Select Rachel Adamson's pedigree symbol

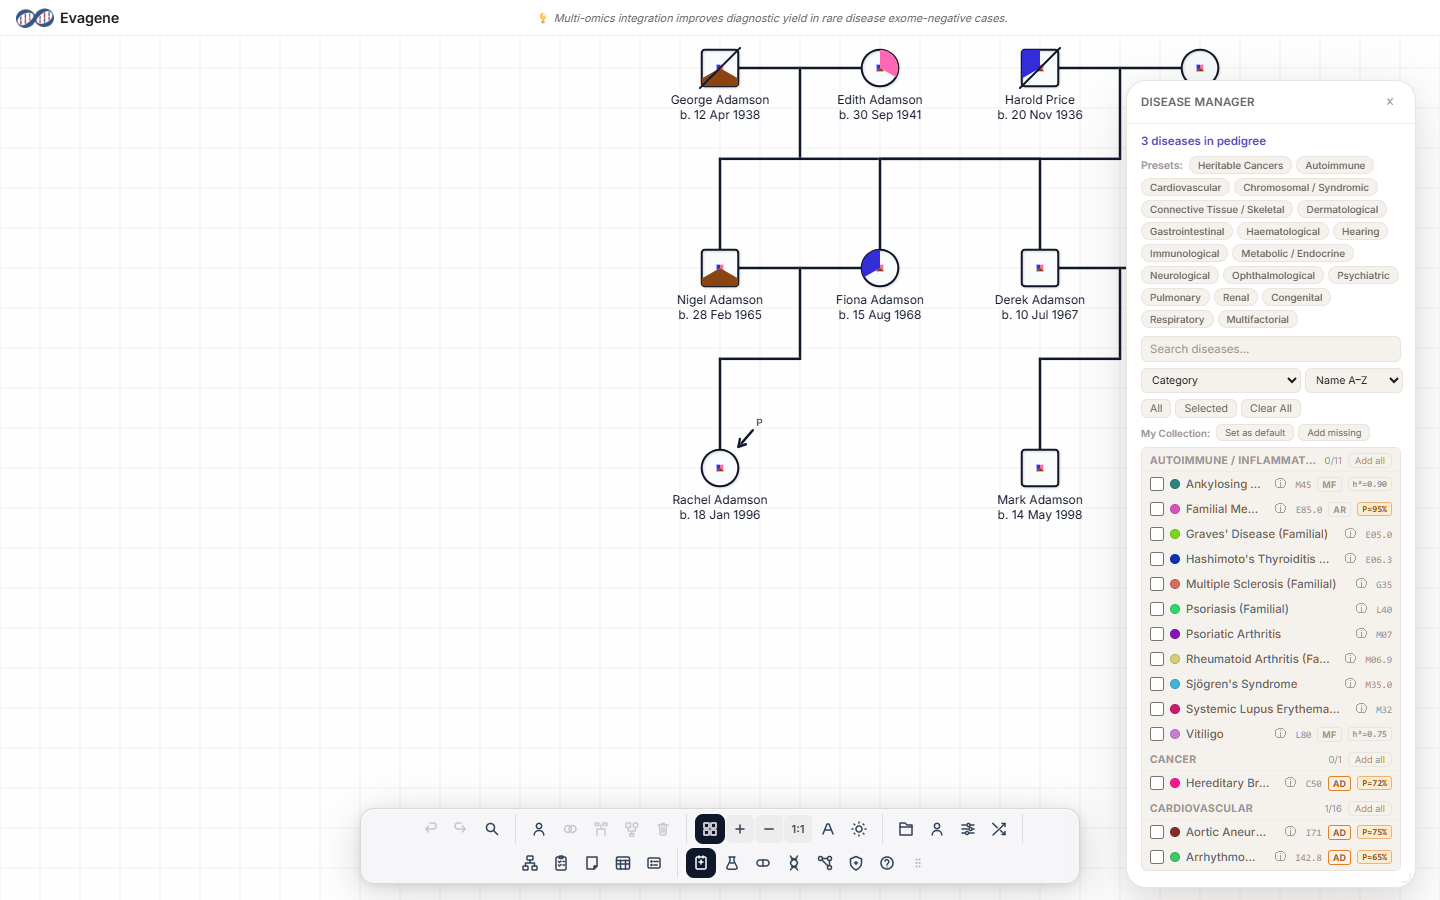click(x=720, y=468)
